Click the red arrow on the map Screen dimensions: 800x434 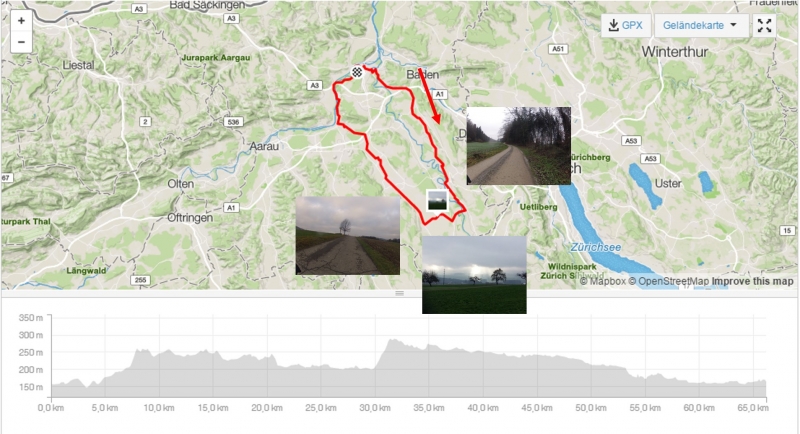pos(429,95)
